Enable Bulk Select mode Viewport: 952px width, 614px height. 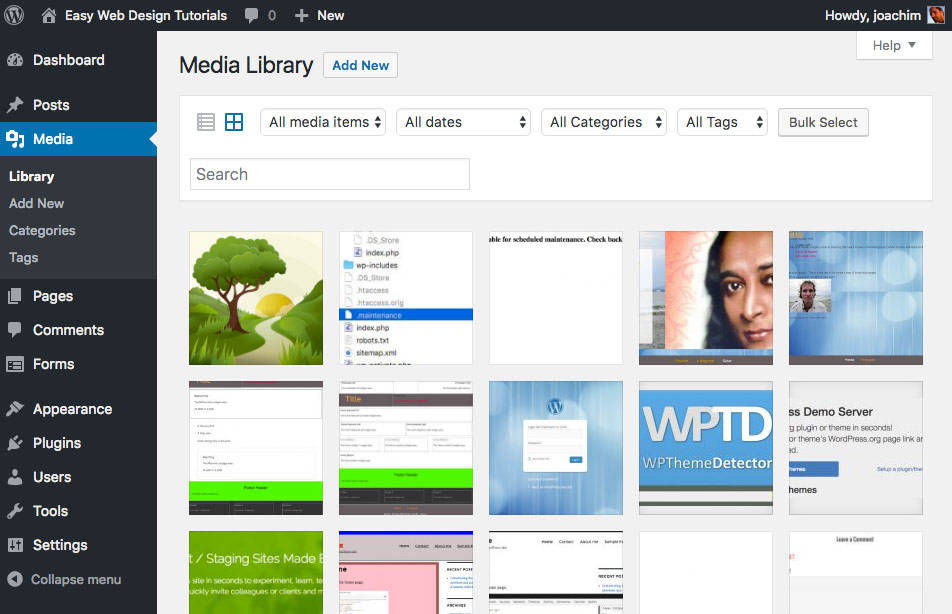point(823,121)
